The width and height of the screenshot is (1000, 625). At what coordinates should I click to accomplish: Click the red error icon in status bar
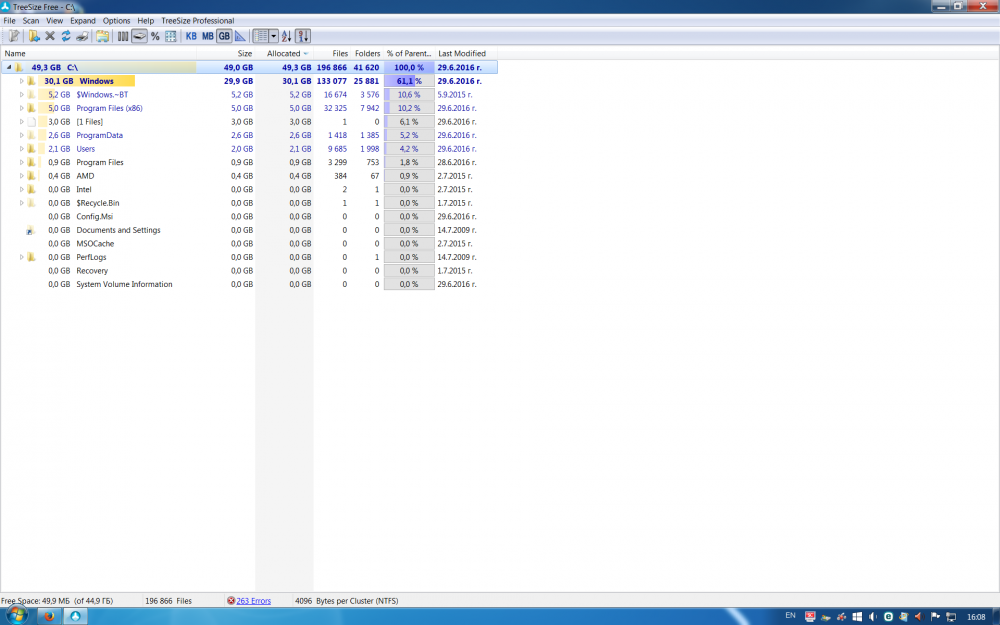click(x=231, y=601)
